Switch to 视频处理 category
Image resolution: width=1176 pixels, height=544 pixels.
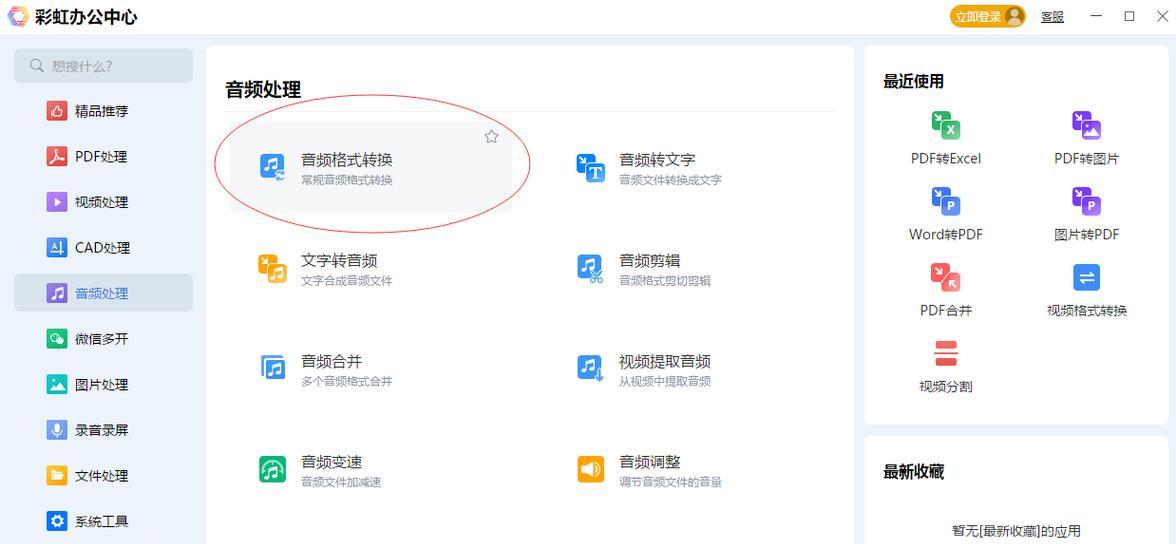tap(104, 203)
